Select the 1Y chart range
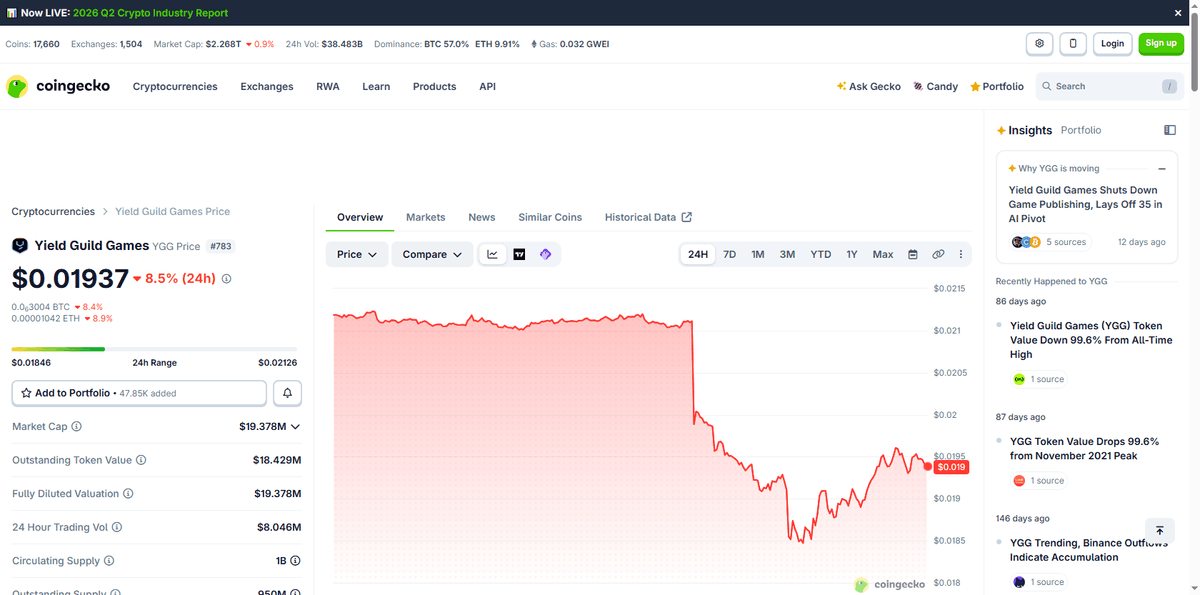Viewport: 1200px width, 595px height. pyautogui.click(x=852, y=255)
